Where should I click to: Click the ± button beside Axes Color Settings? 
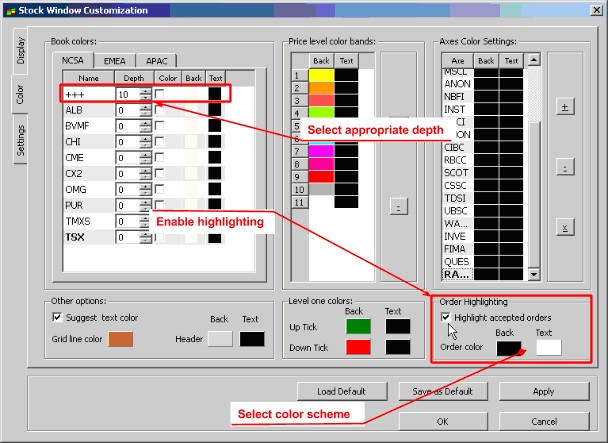[565, 106]
